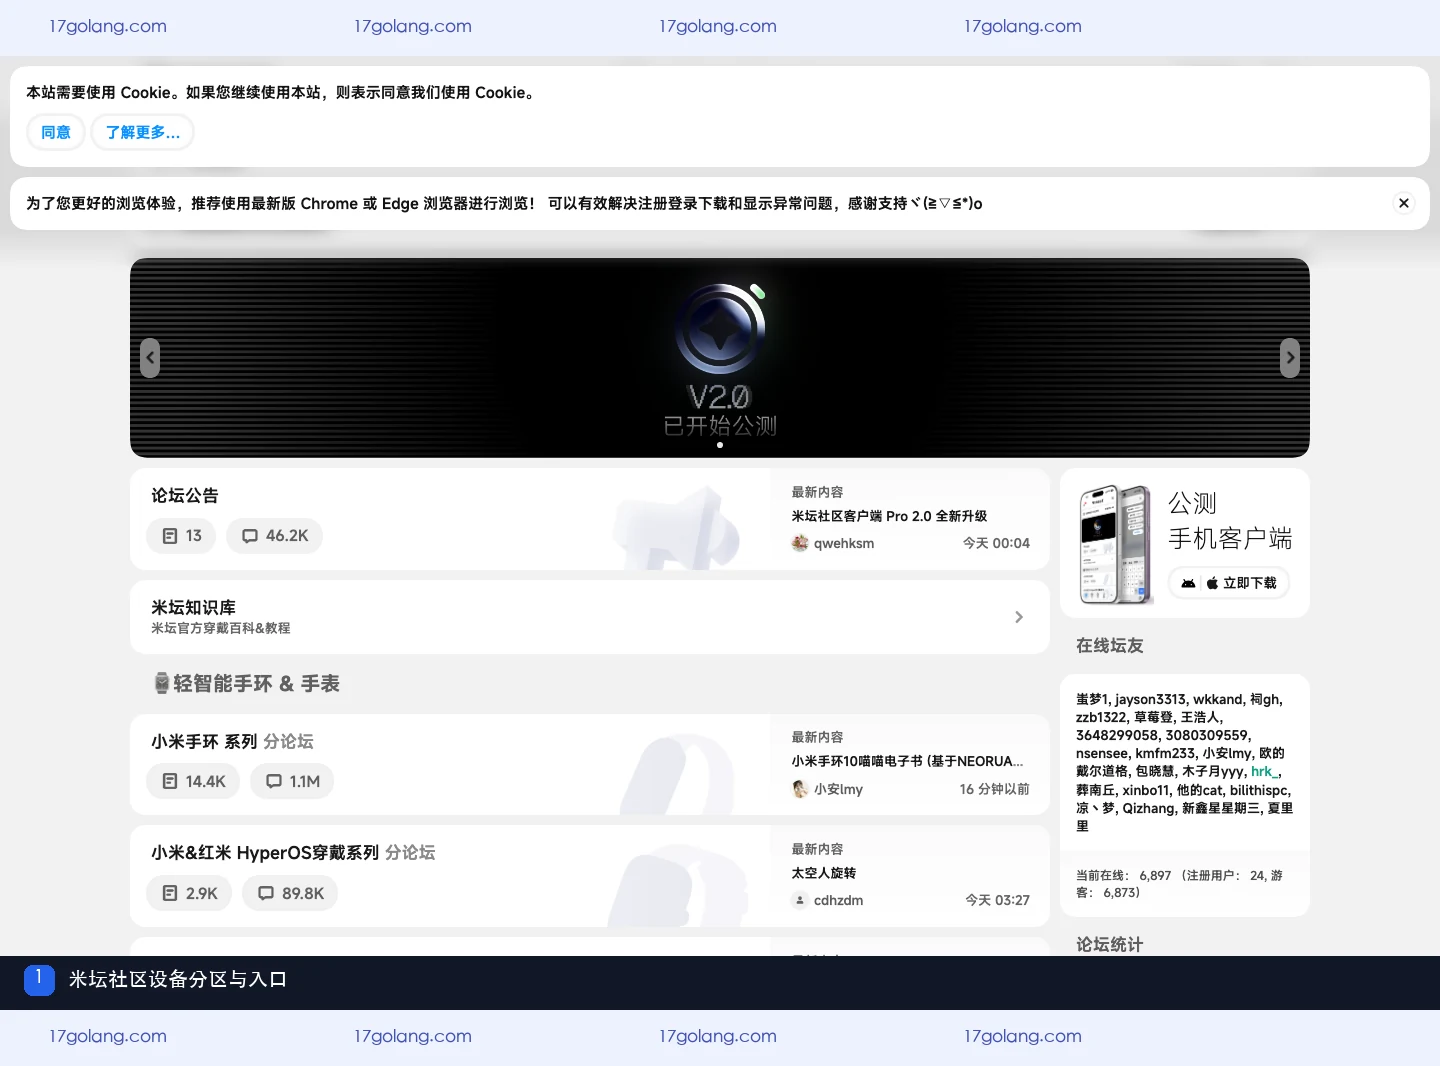Screen dimensions: 1440x1066
Task: Click the 13 threads count in 论坛公告
Action: click(x=182, y=536)
